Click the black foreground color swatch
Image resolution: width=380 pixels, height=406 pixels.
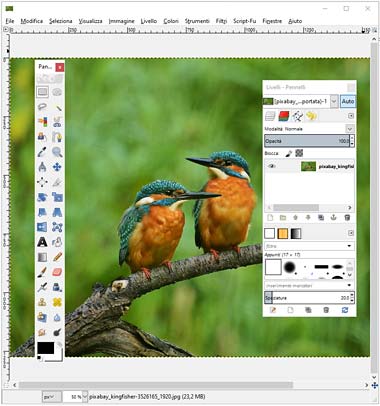(x=45, y=348)
